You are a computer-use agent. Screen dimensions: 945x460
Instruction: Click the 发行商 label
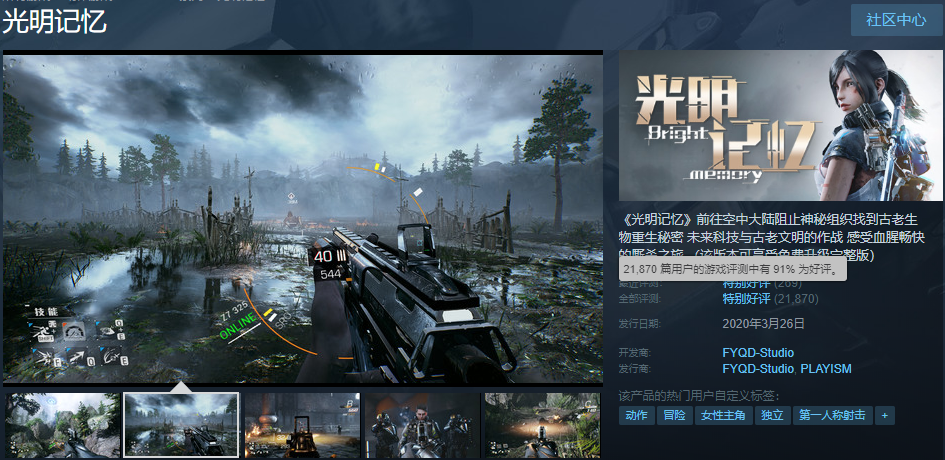635,368
